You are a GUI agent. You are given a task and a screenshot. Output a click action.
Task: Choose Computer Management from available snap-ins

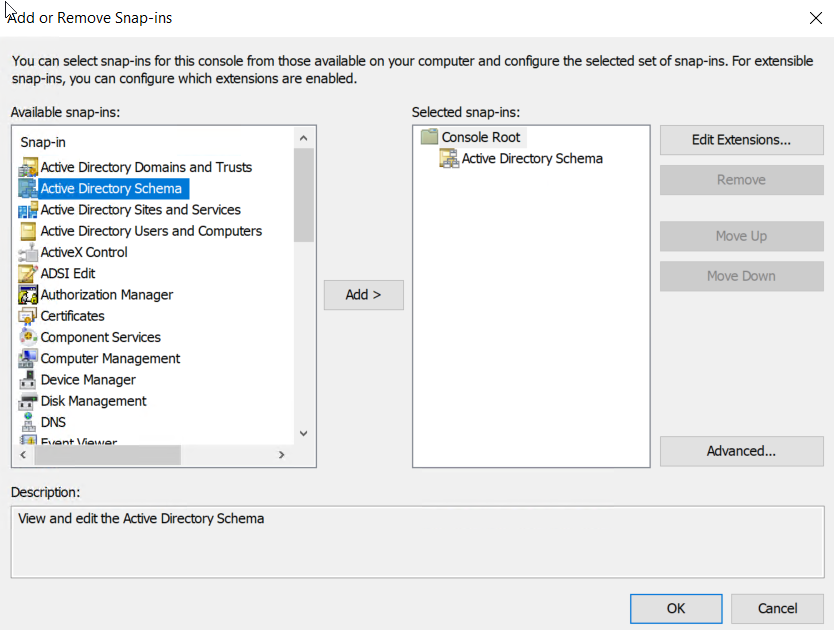[110, 358]
